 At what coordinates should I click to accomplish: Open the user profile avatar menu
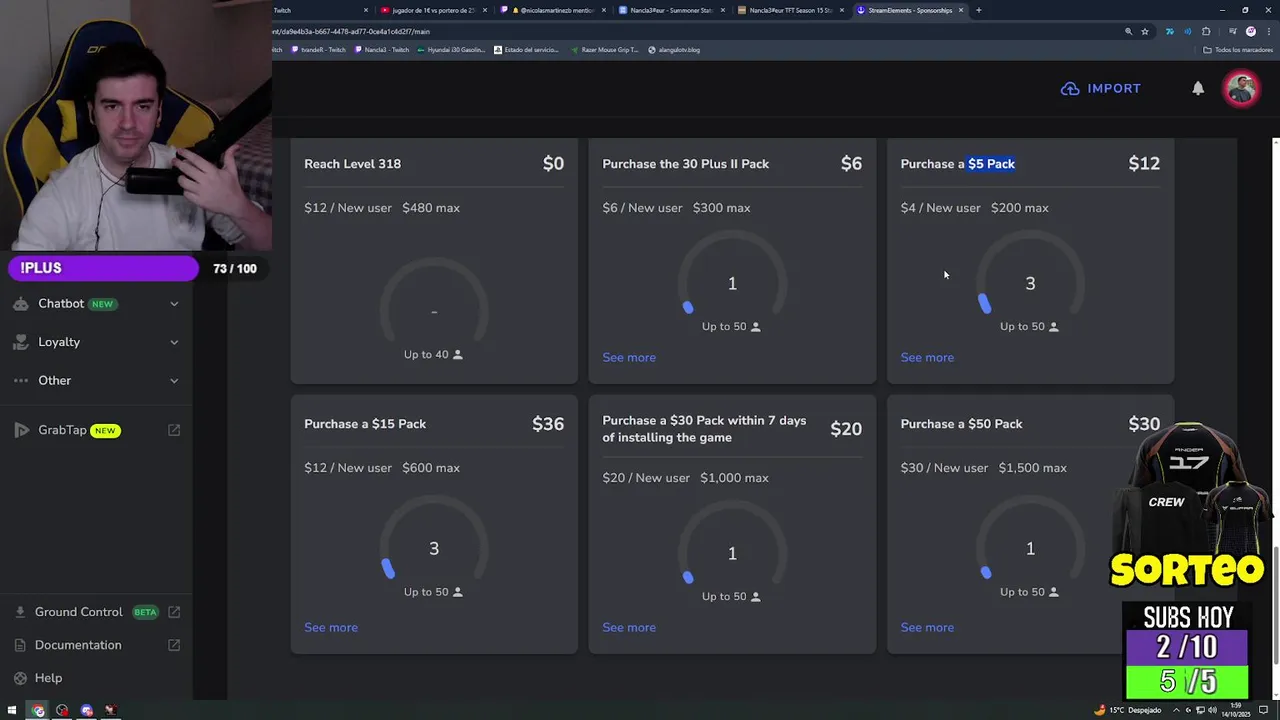click(1242, 89)
